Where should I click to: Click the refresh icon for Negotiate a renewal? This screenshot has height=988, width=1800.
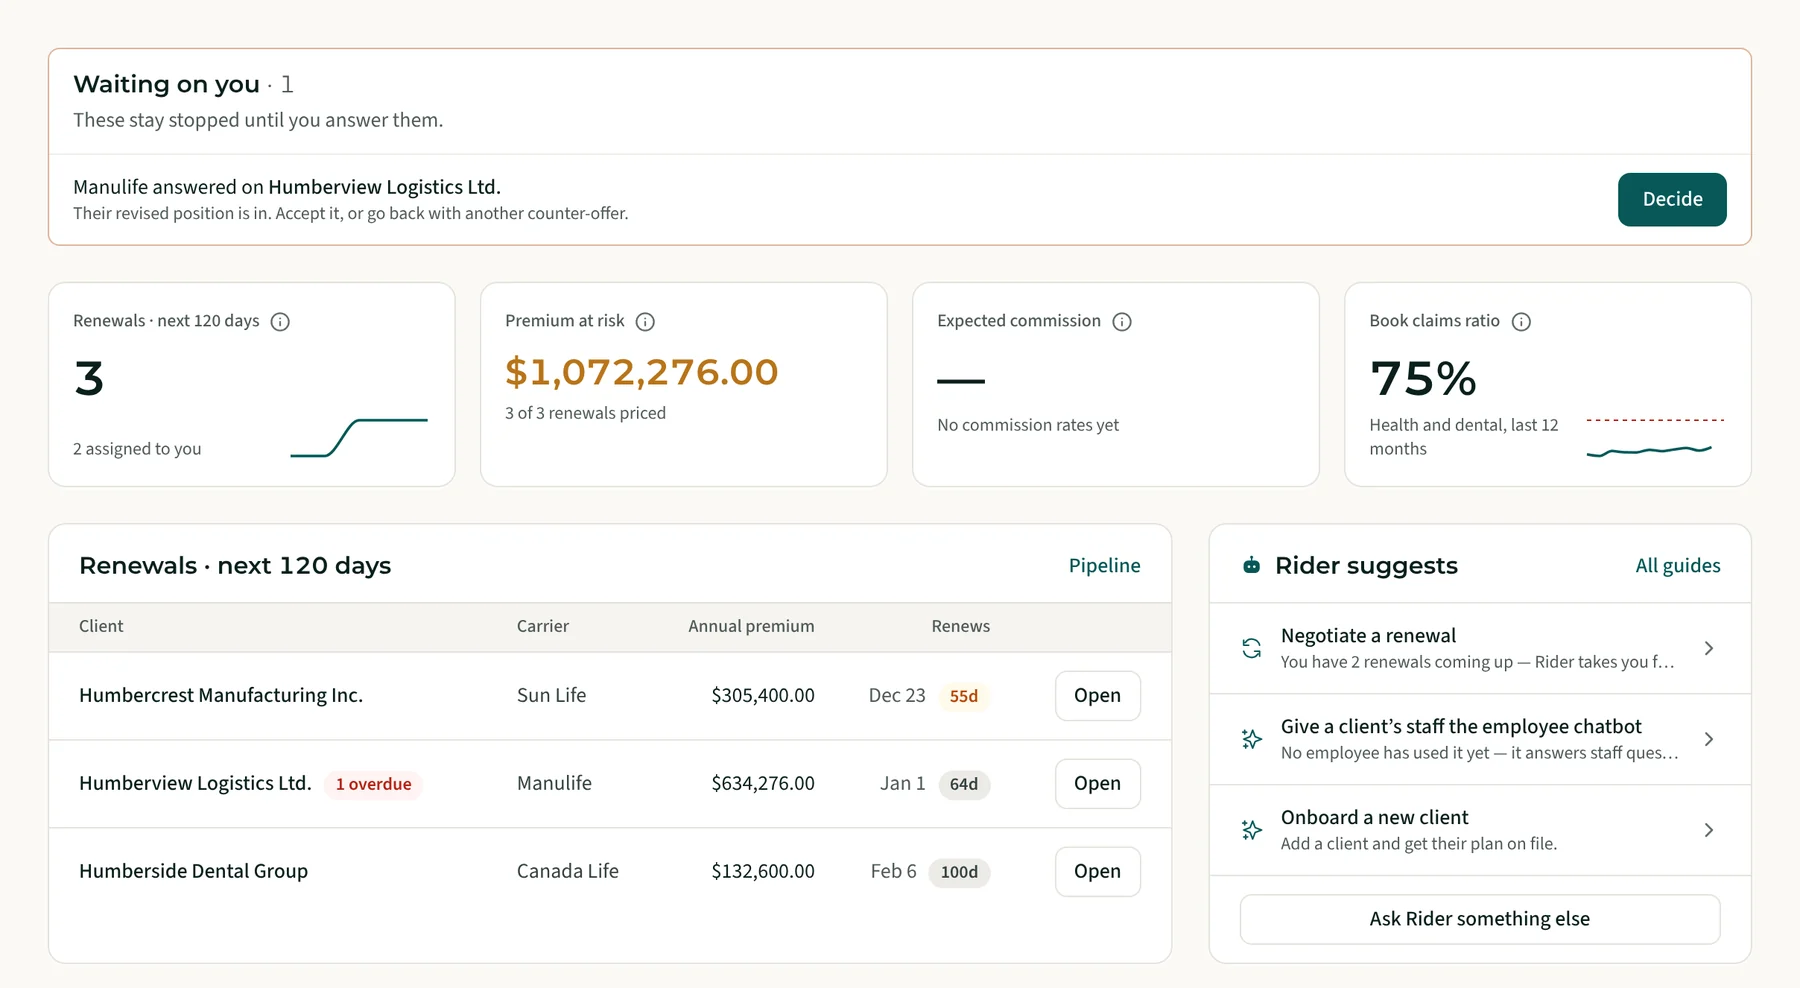[x=1251, y=648]
